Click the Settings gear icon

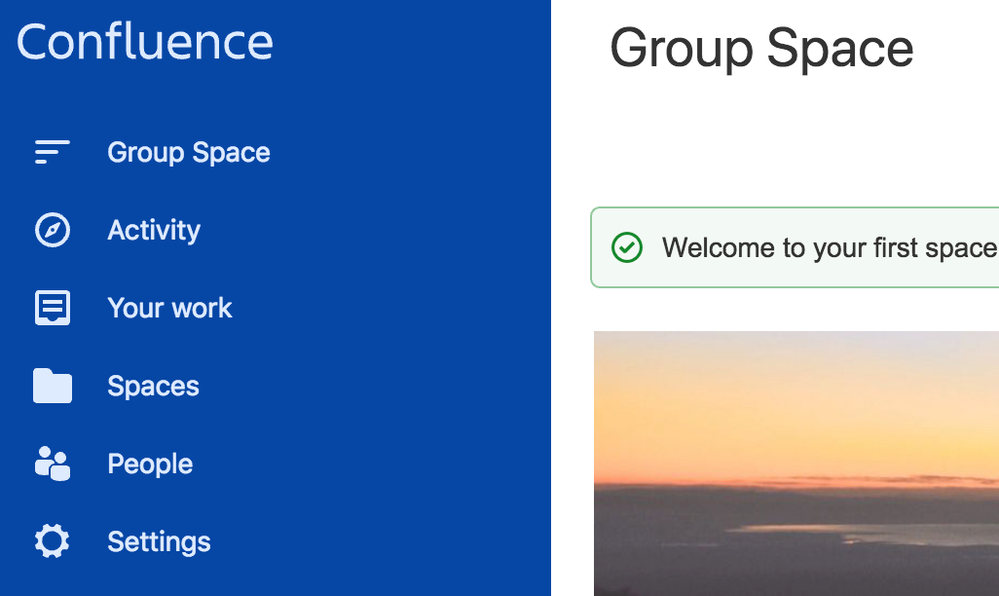click(52, 541)
